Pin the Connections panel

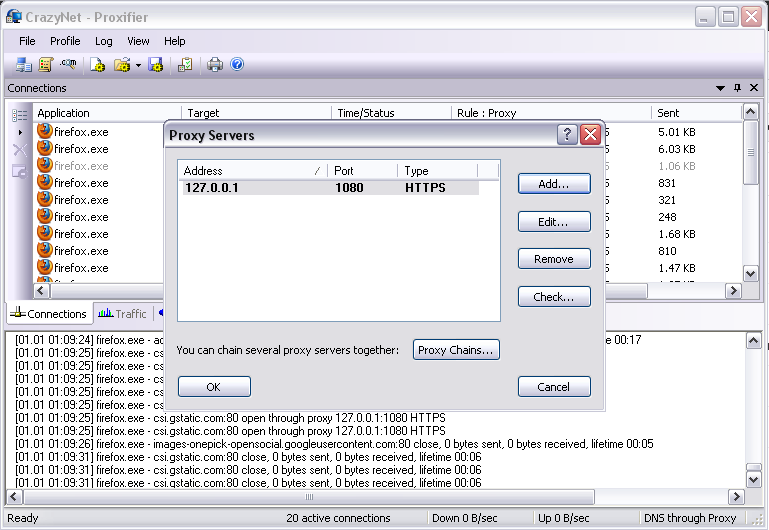tap(737, 88)
